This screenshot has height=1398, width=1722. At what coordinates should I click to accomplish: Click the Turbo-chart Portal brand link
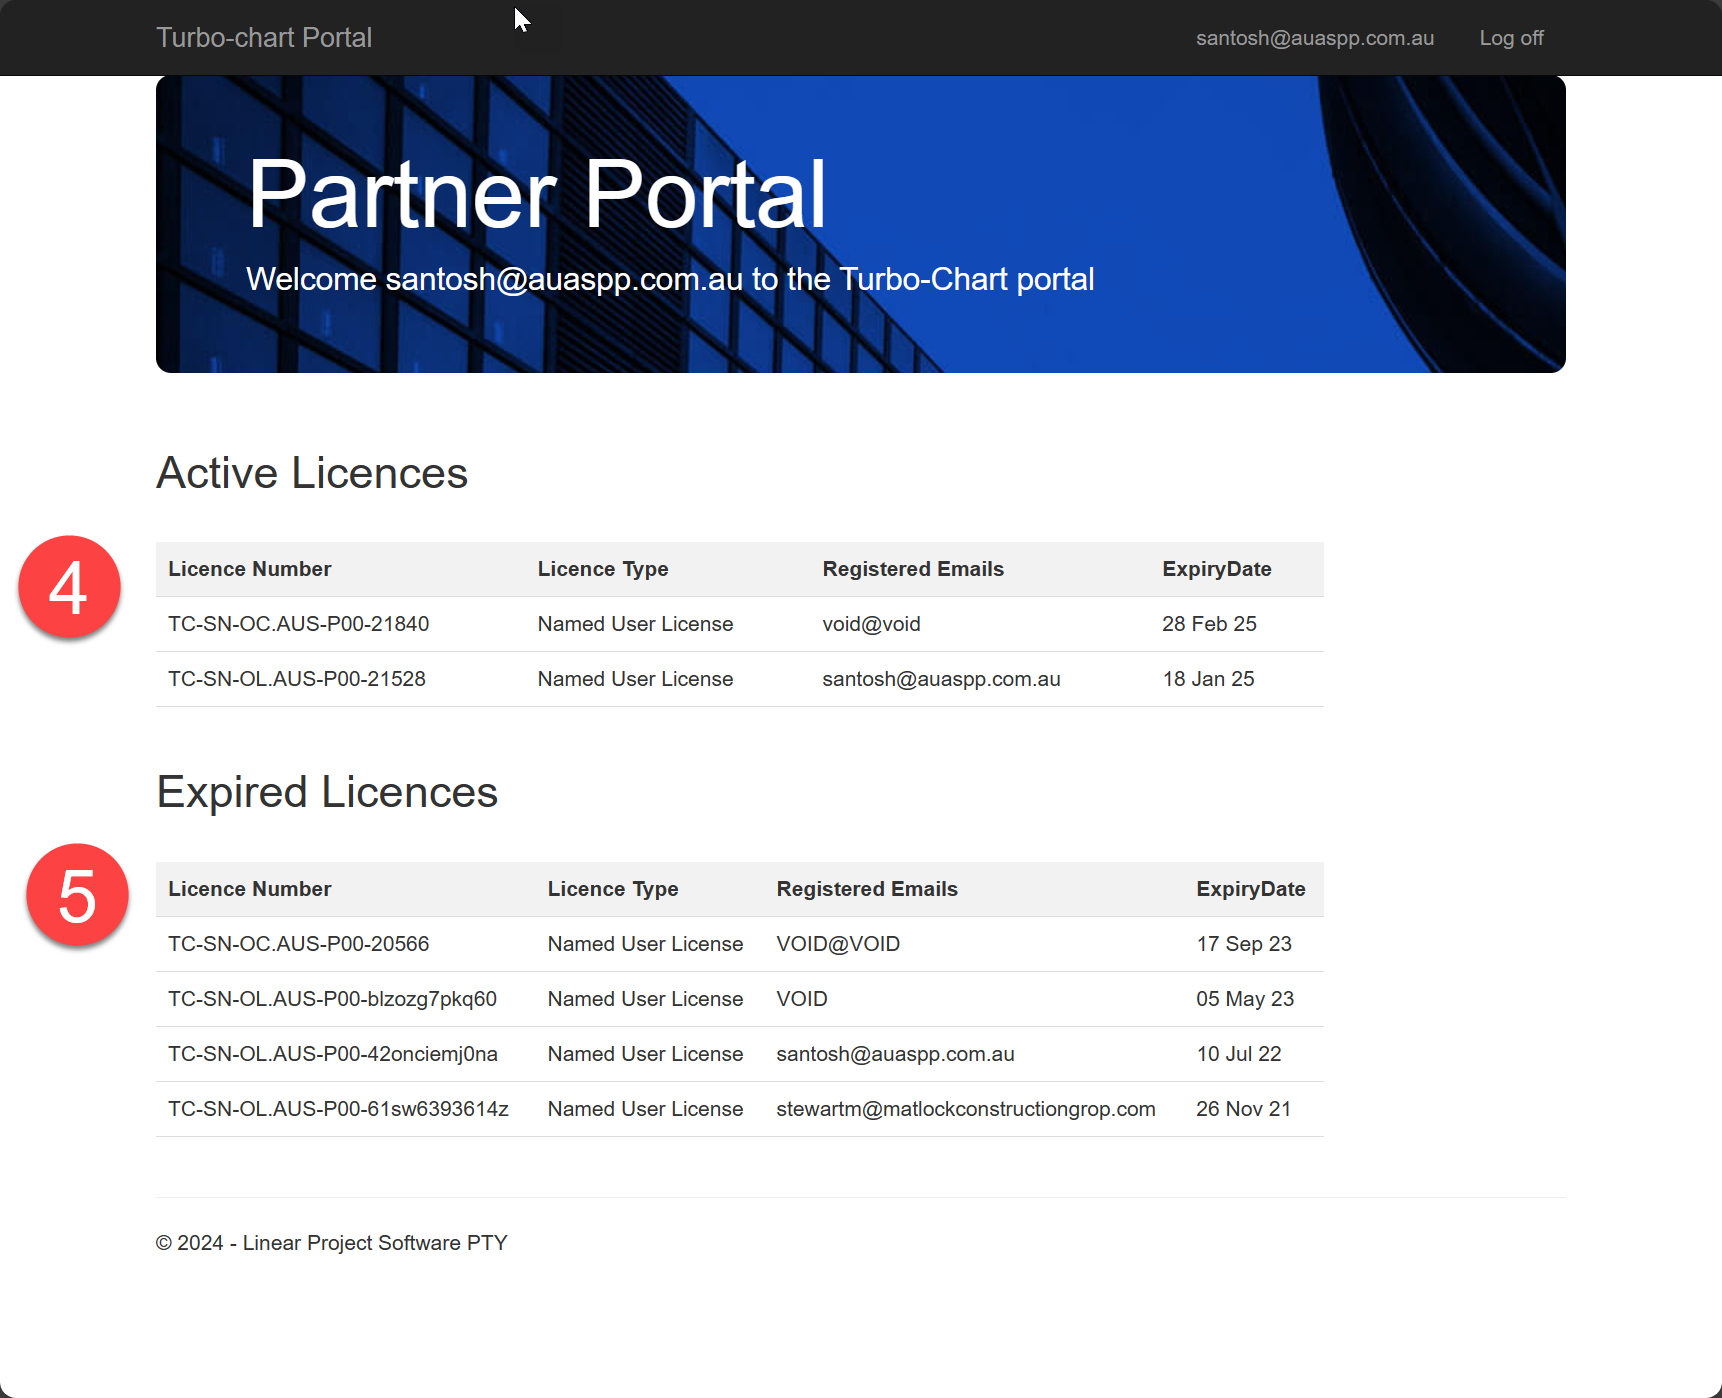click(264, 38)
